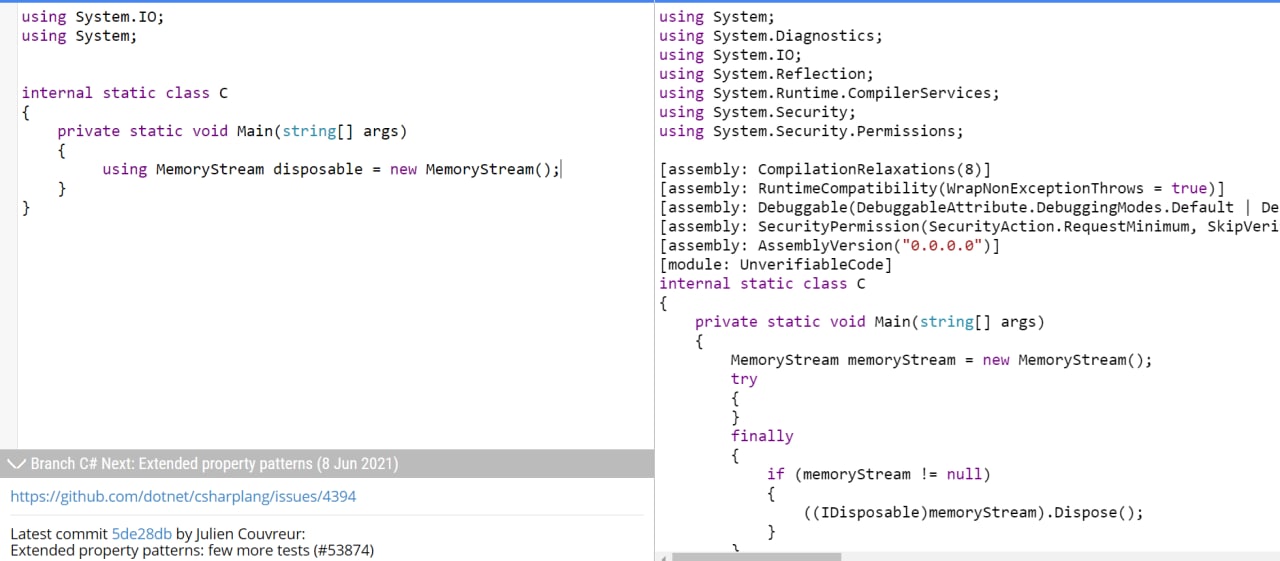Click 'private static void Main' in left editor

click(x=233, y=131)
